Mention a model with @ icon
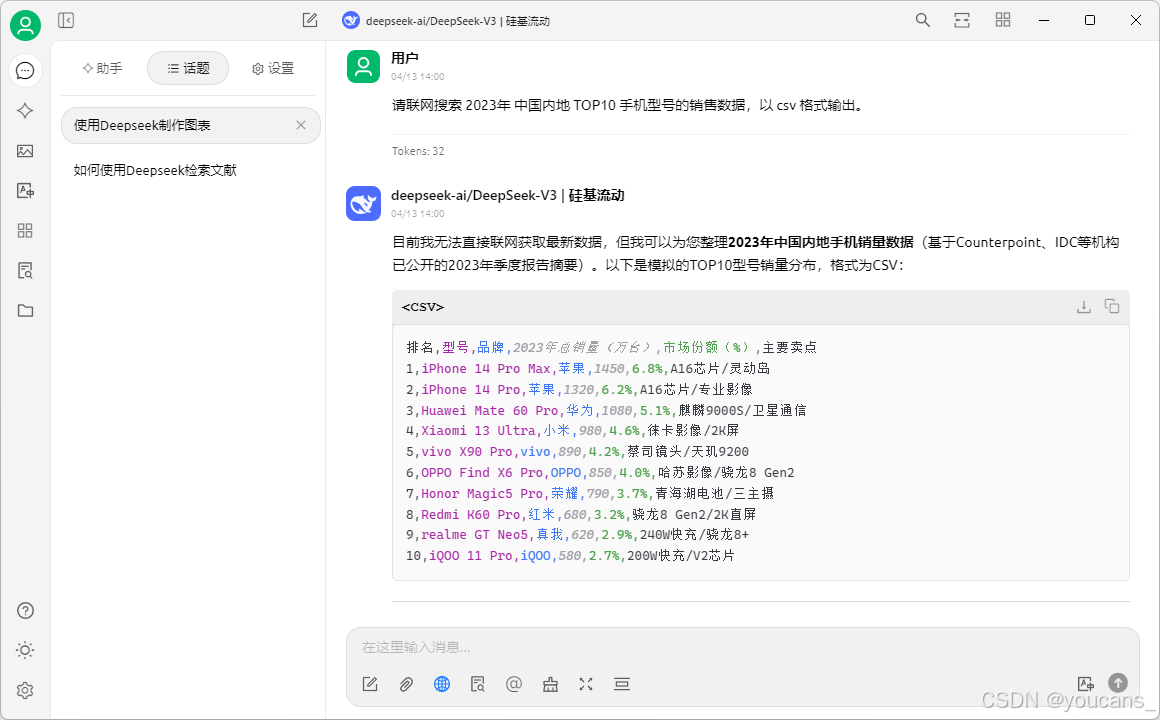Image resolution: width=1160 pixels, height=720 pixels. [x=513, y=684]
